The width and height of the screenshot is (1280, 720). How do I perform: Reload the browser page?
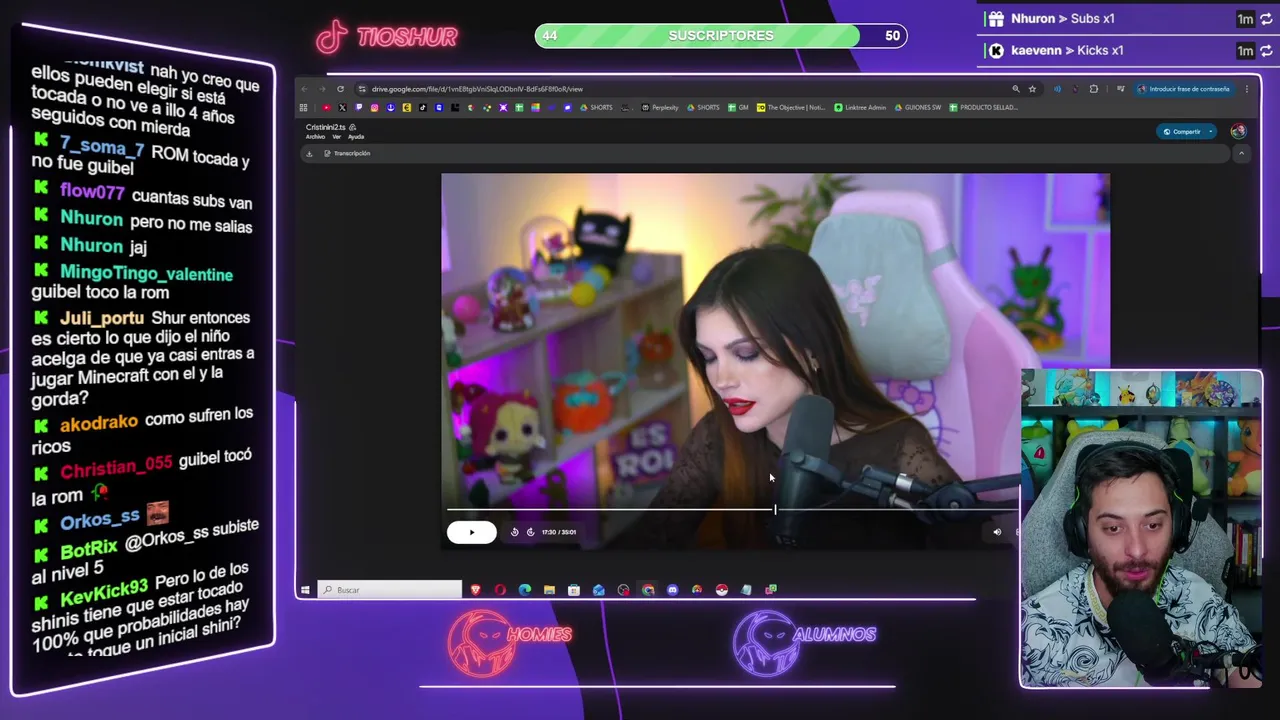coord(340,89)
